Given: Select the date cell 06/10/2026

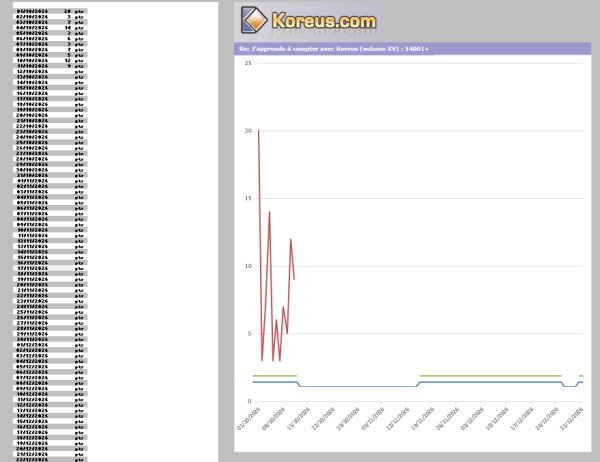Looking at the screenshot, I should (32, 39).
